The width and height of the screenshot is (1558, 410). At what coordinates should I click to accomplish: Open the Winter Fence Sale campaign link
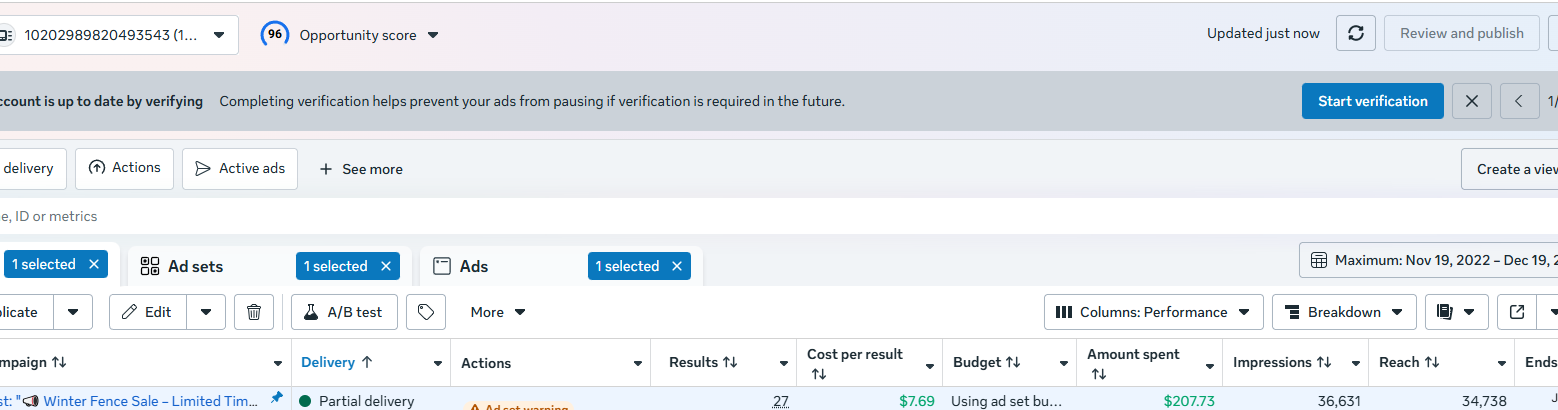click(x=151, y=401)
